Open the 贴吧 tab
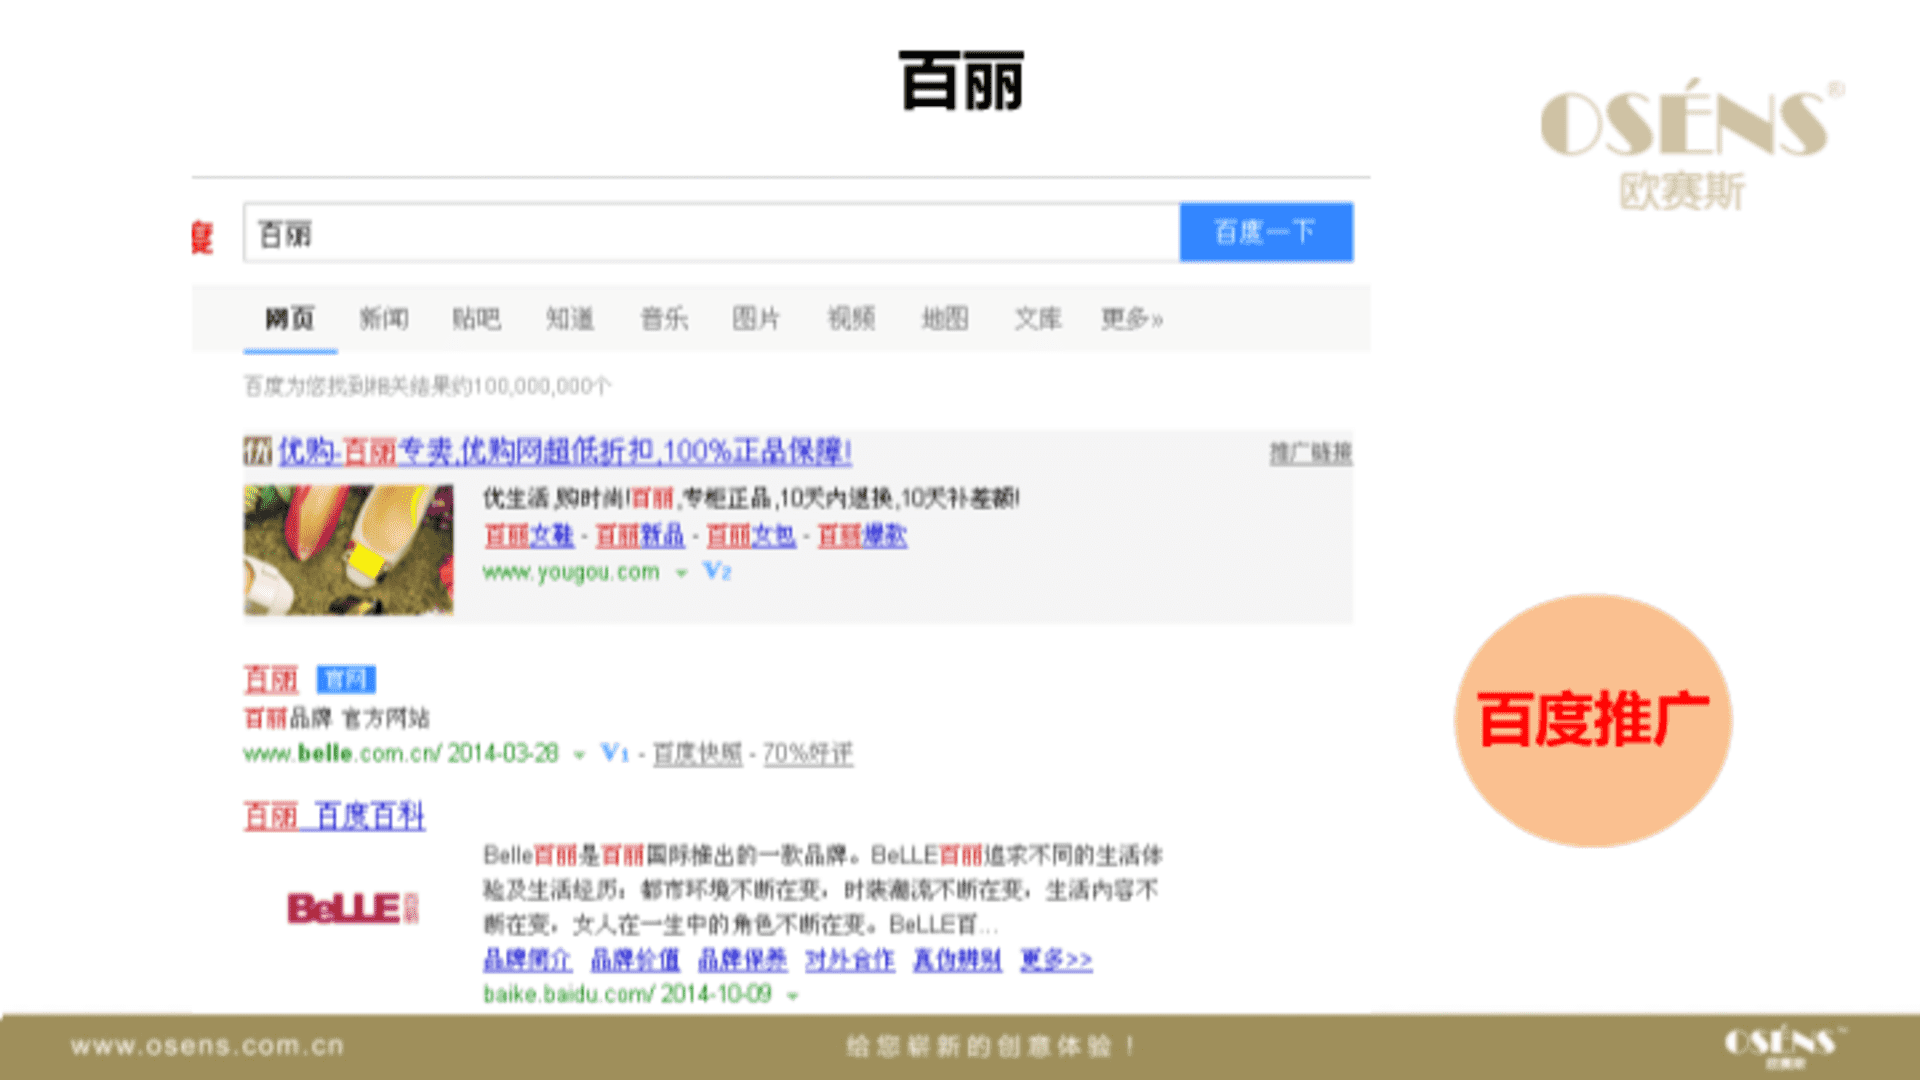 (477, 319)
